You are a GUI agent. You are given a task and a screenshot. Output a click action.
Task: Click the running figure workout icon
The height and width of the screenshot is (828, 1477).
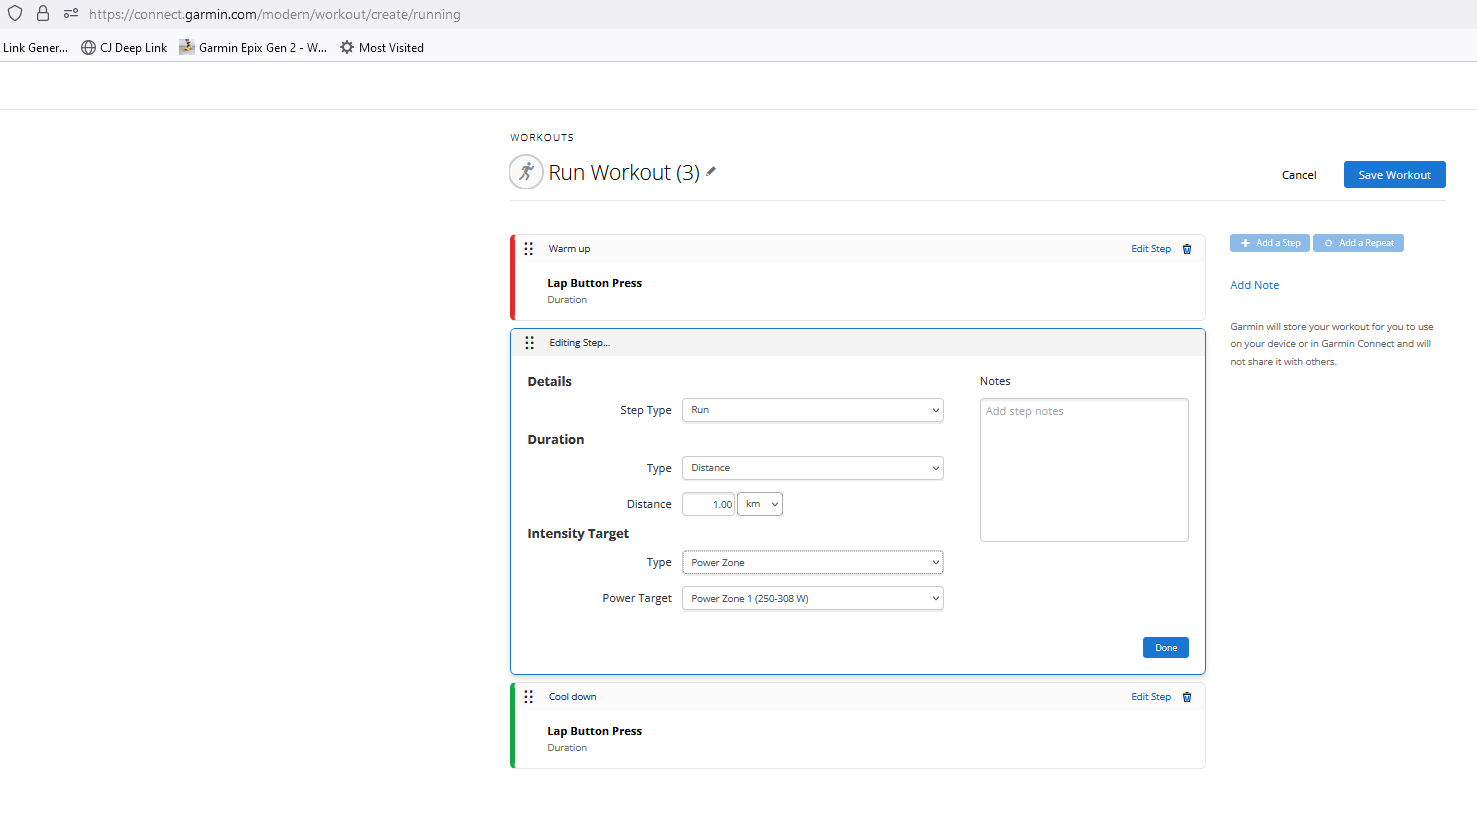526,172
